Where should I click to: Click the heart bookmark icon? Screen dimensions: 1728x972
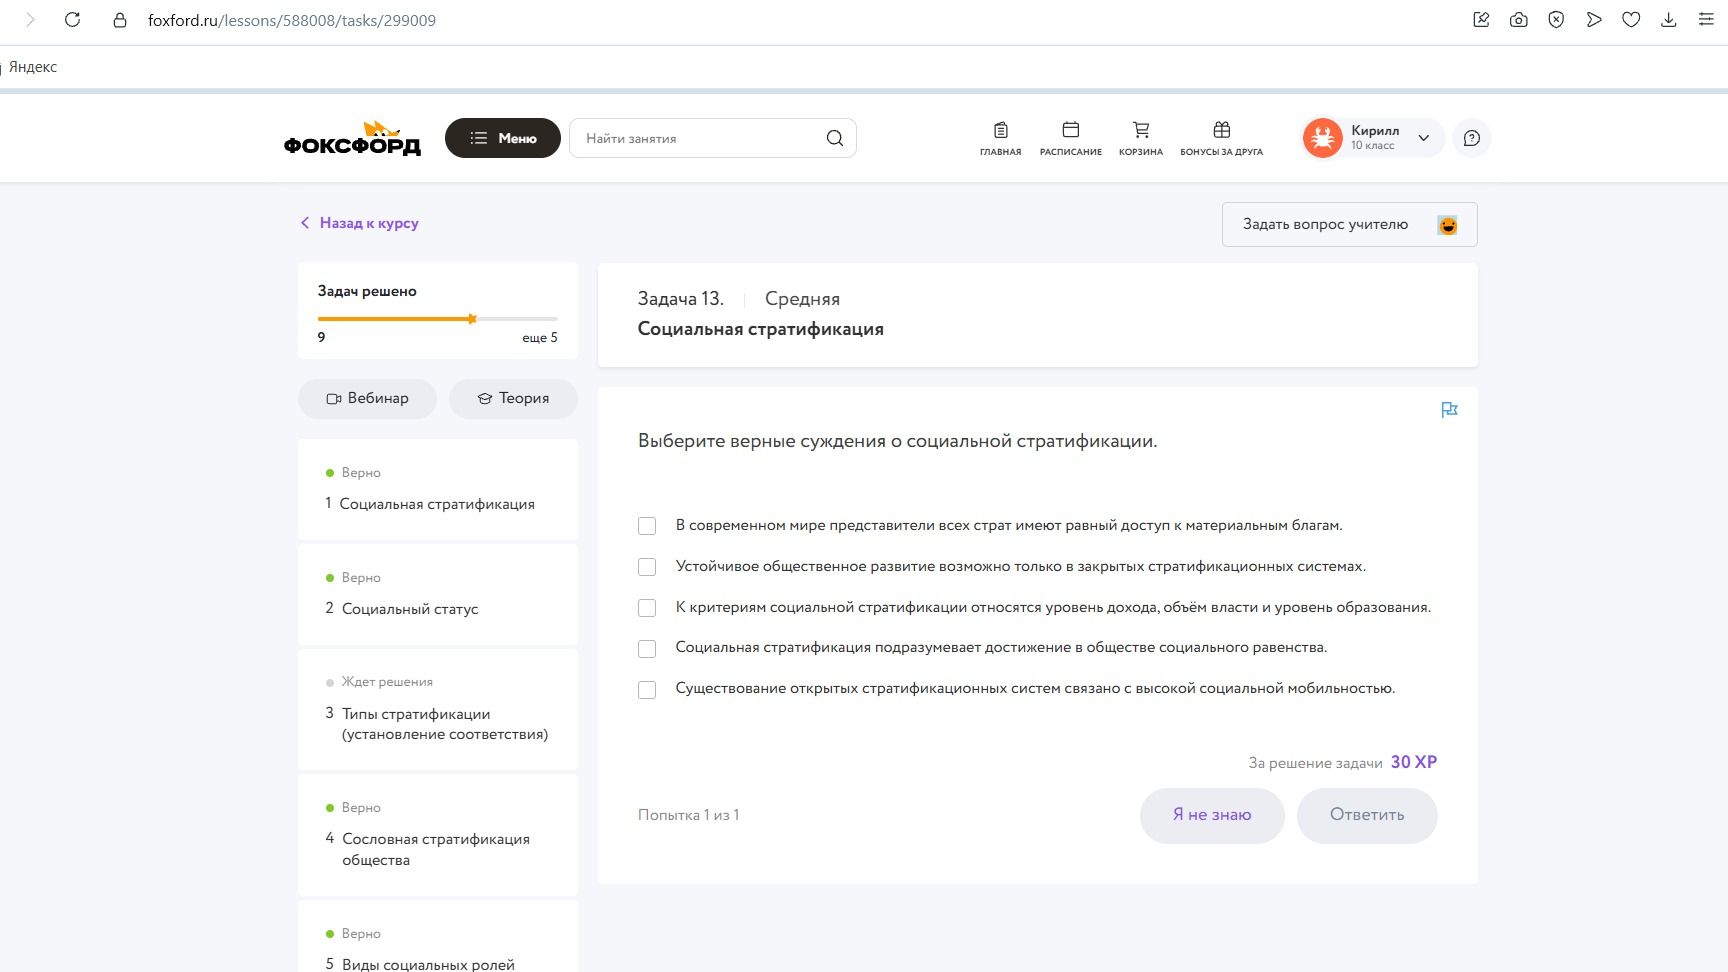[1631, 20]
